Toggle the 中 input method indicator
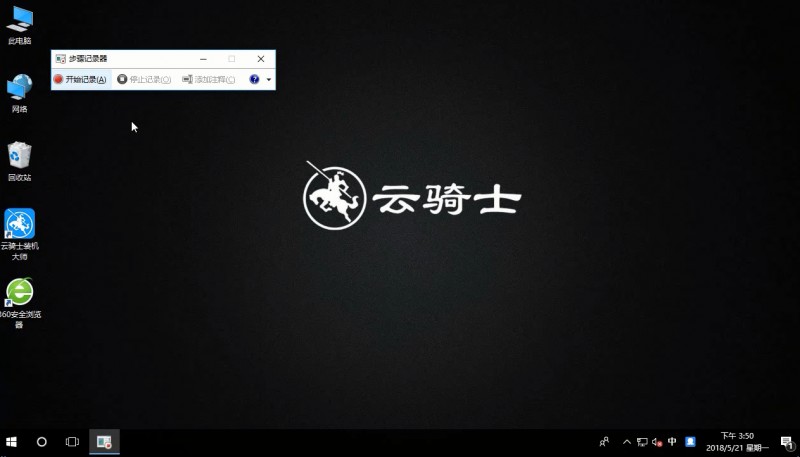The height and width of the screenshot is (457, 800). (672, 442)
